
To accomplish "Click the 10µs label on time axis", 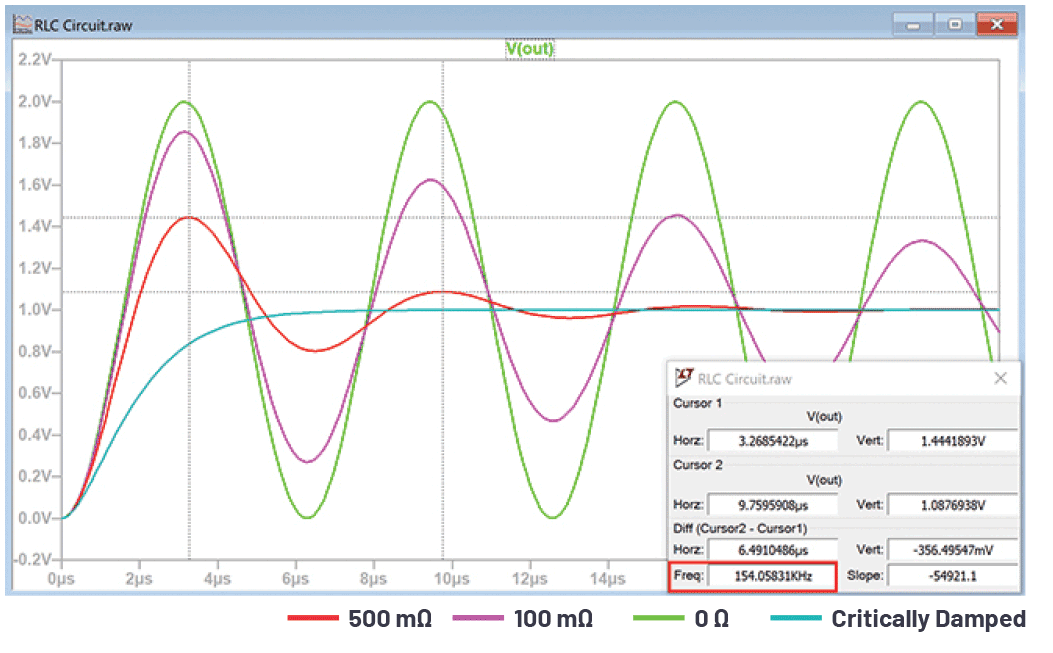I will [x=452, y=578].
